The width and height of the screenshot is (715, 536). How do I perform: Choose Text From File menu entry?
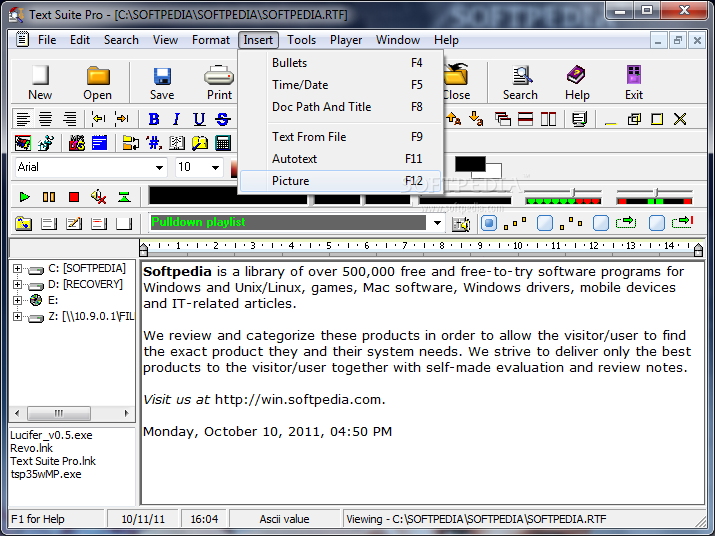[x=340, y=137]
